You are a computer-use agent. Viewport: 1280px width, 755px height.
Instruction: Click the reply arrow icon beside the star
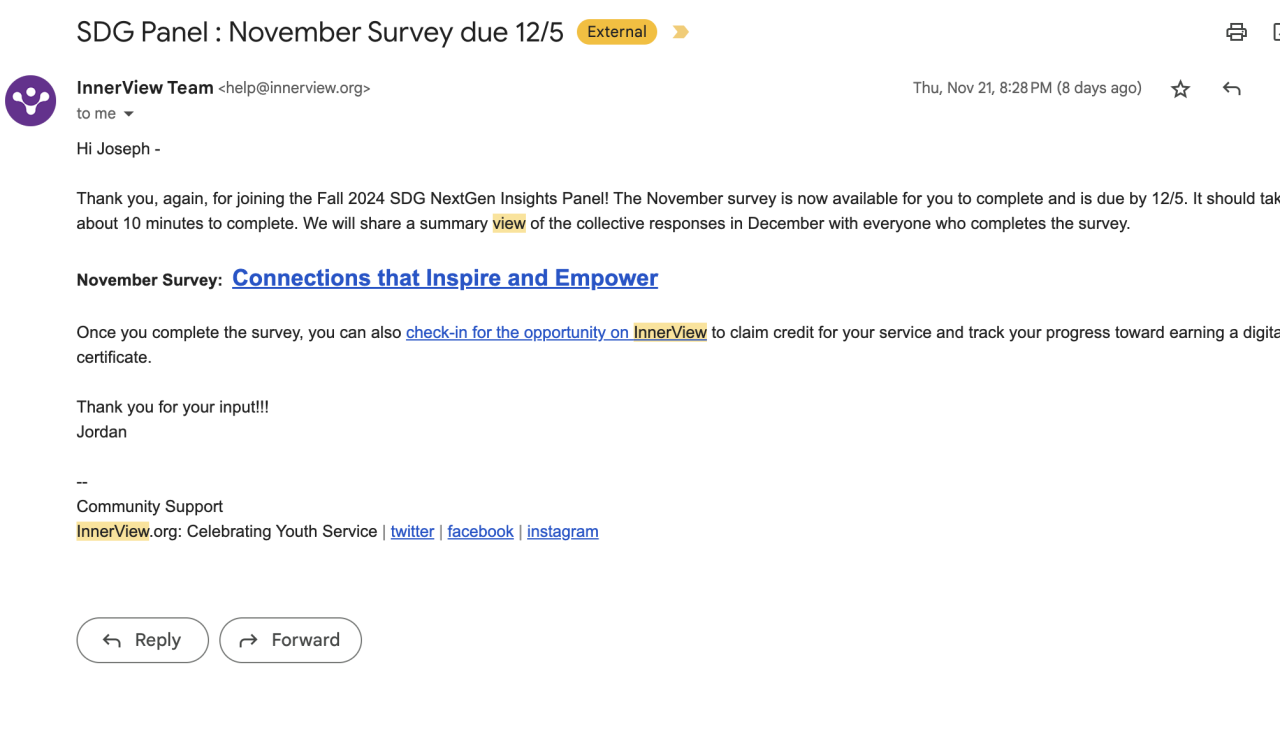[x=1231, y=89]
